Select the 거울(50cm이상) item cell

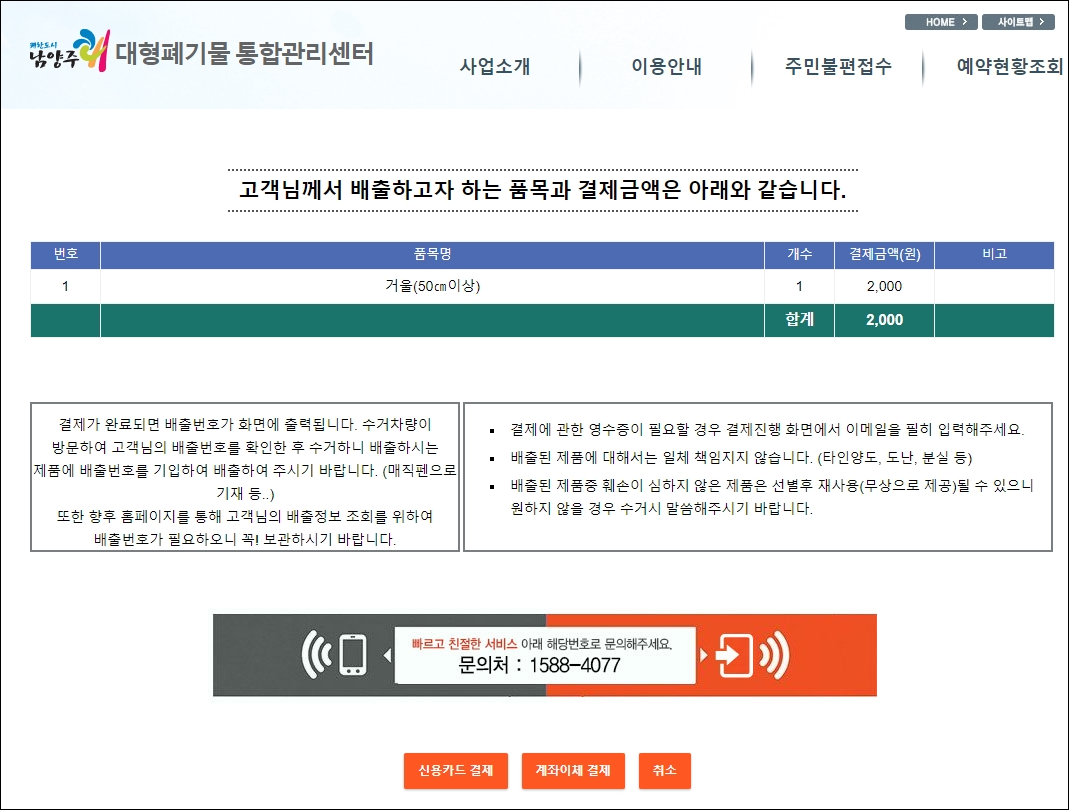432,286
